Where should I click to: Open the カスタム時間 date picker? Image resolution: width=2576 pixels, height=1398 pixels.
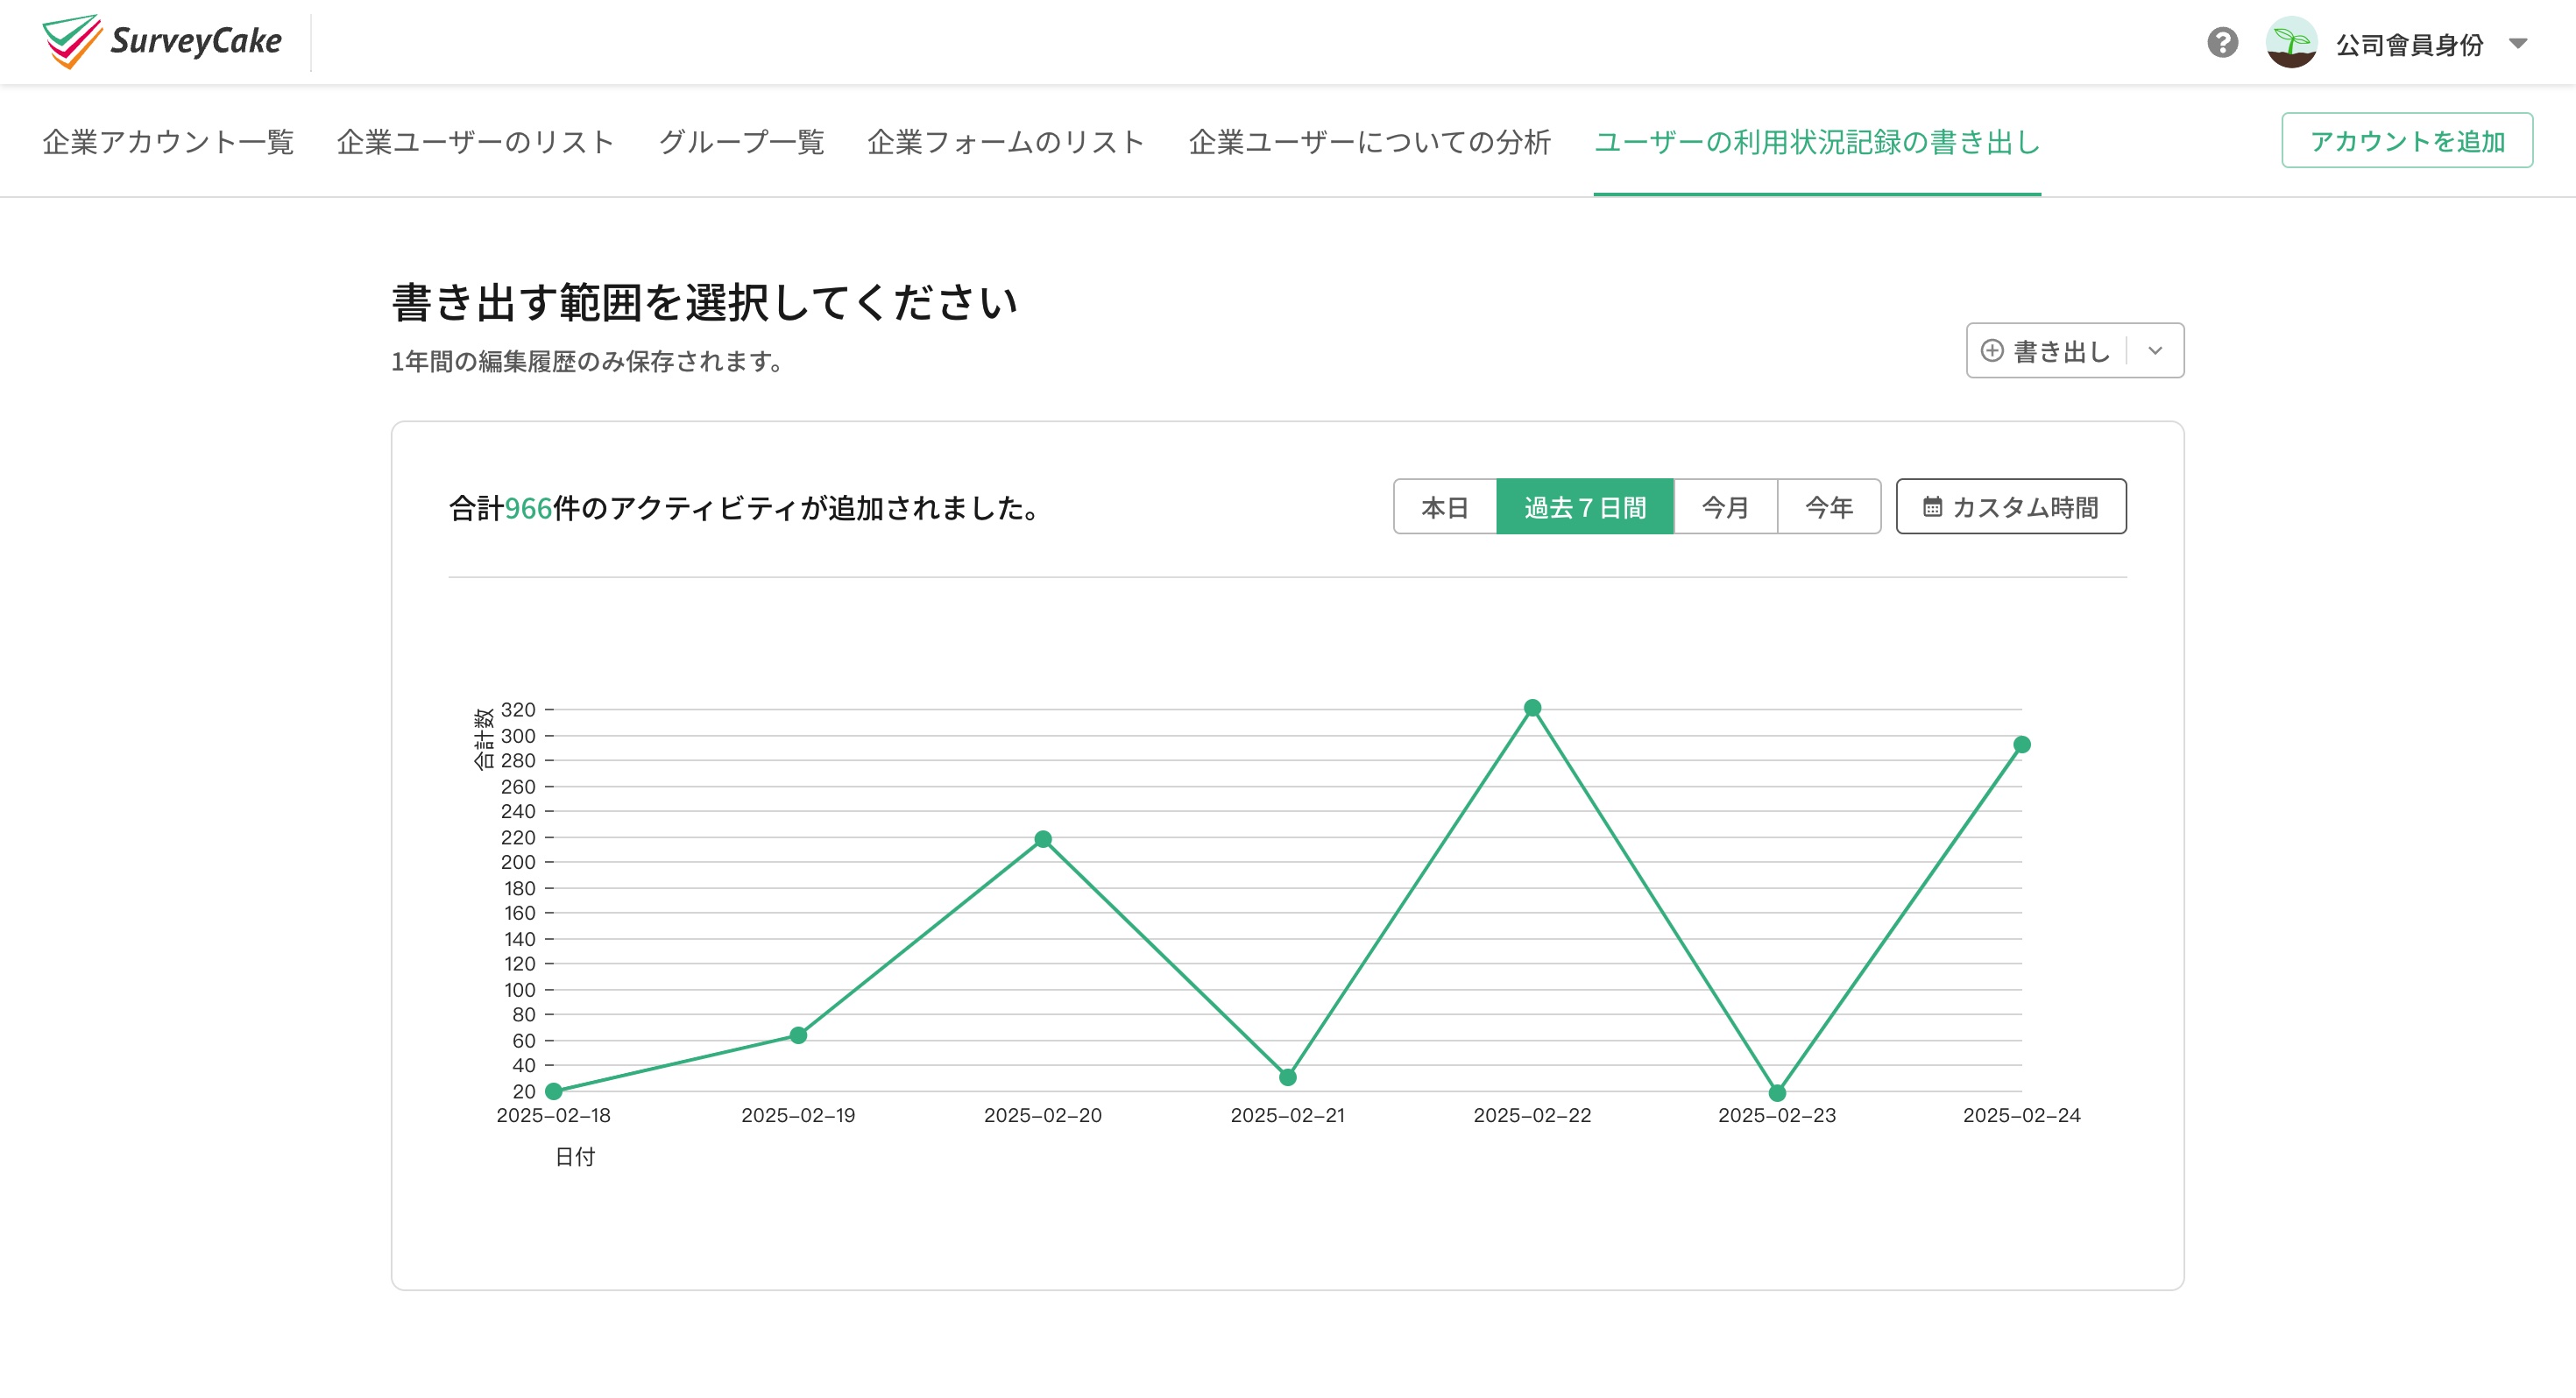(2011, 507)
